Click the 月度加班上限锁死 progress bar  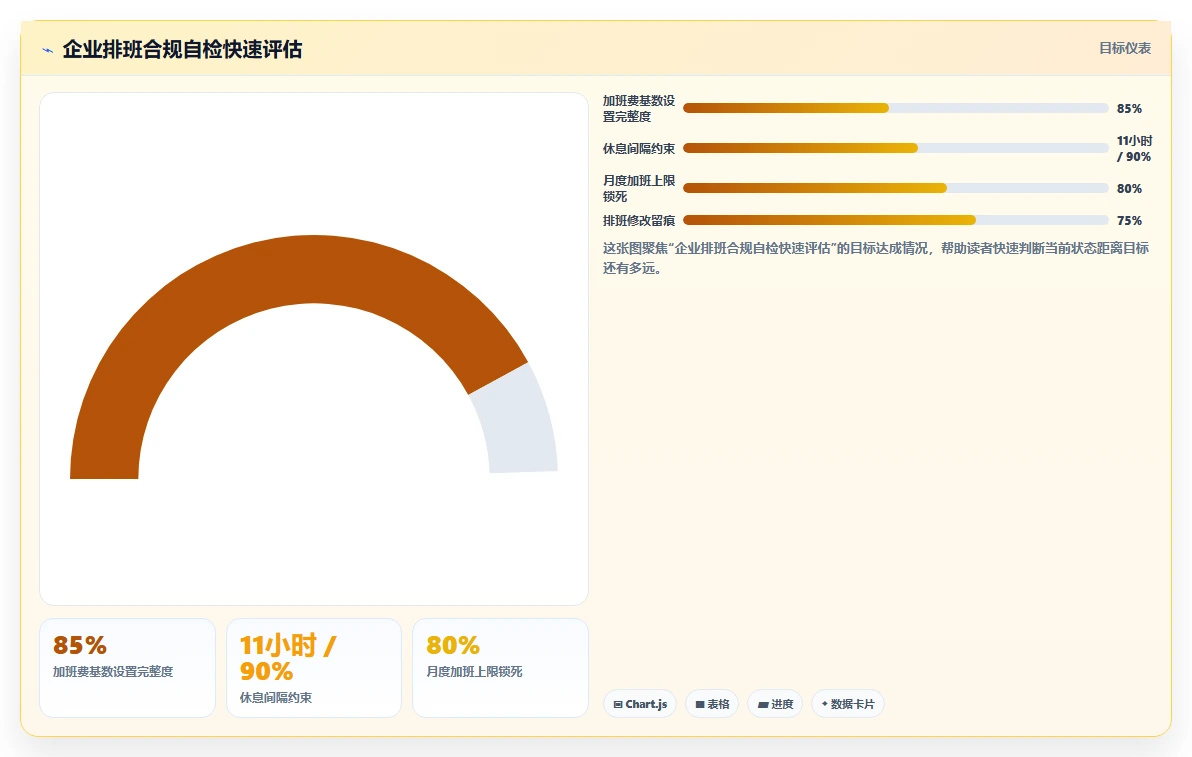[896, 188]
